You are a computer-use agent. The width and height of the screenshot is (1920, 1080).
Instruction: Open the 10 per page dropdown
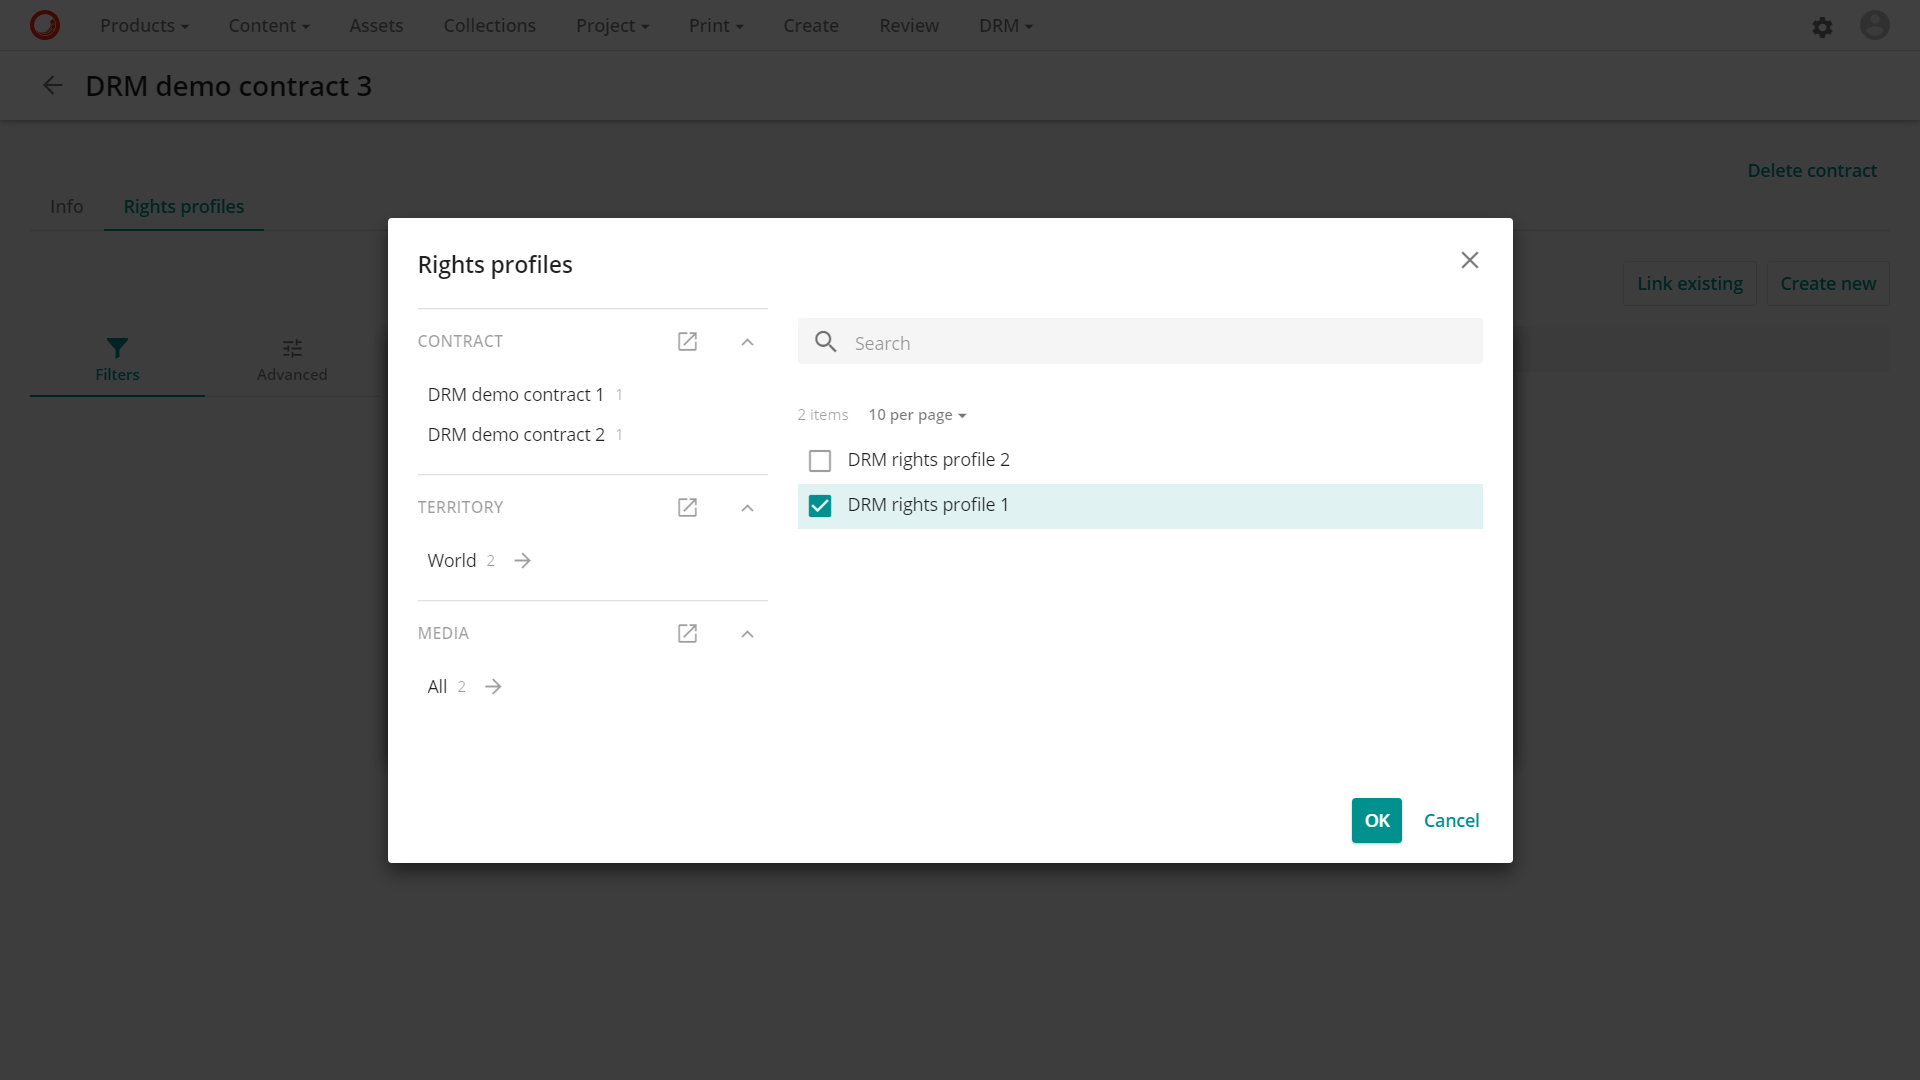tap(916, 414)
